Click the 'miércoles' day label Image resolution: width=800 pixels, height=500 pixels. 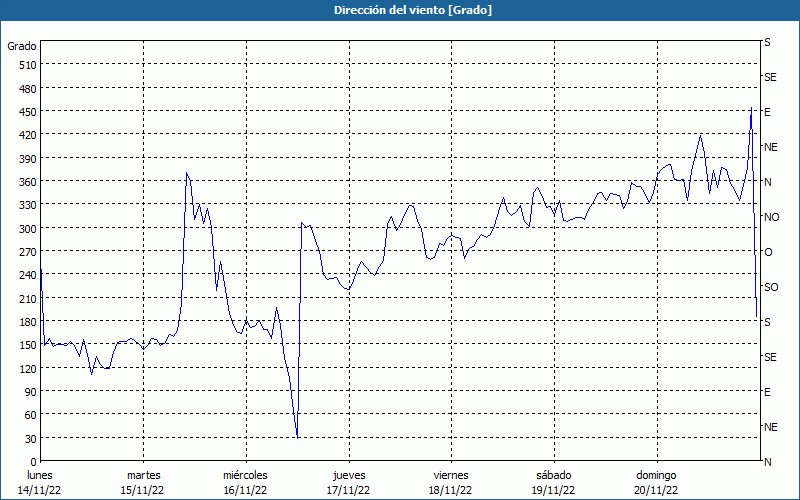(245, 476)
